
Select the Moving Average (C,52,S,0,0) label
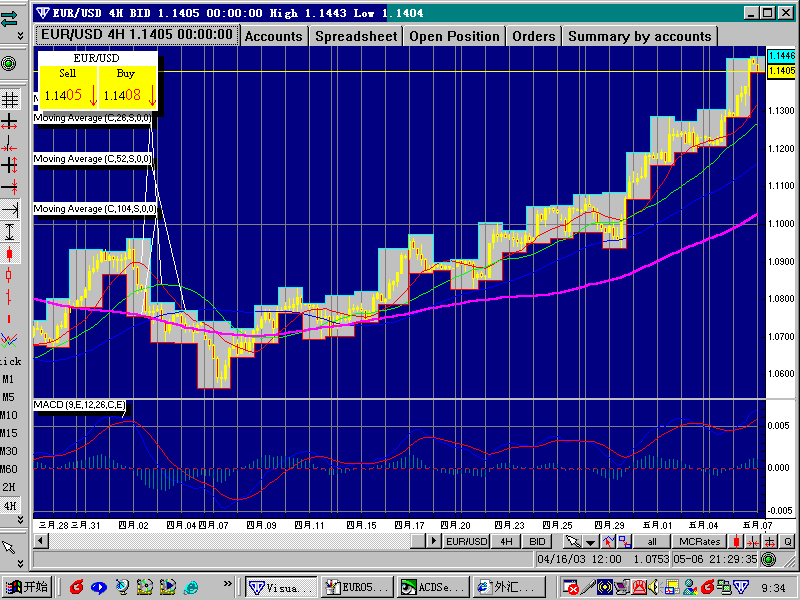point(92,159)
